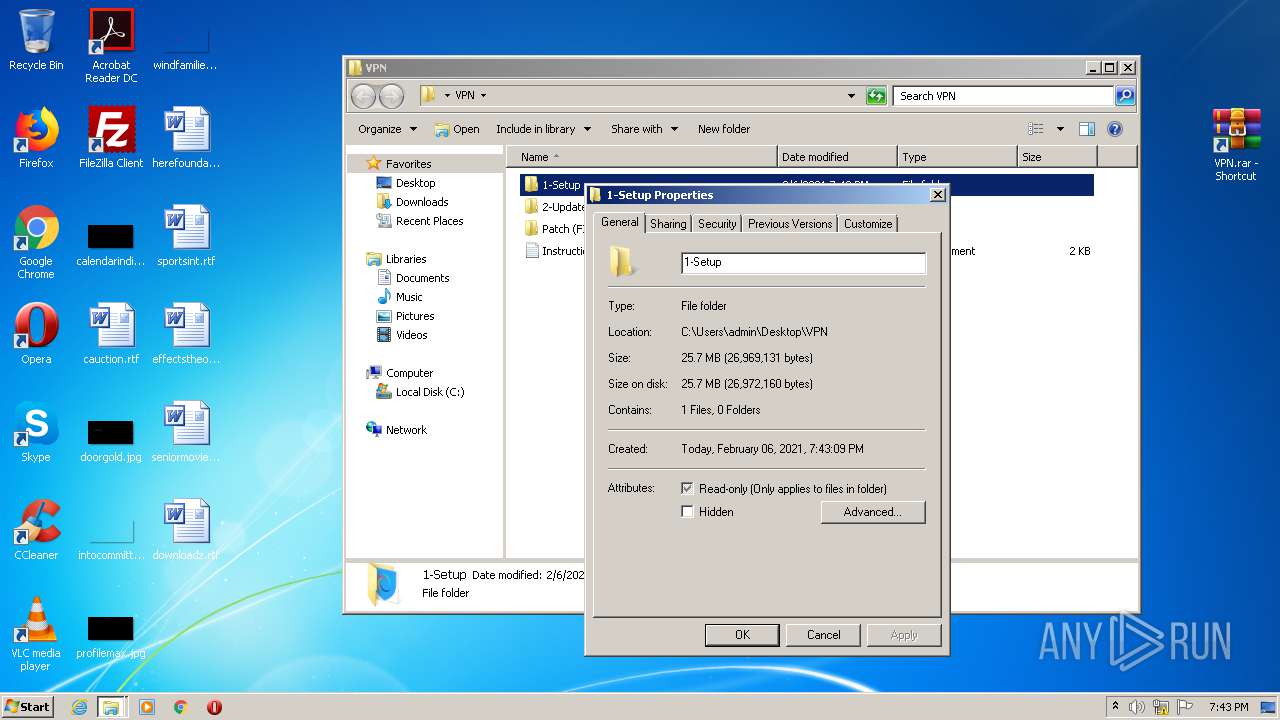The image size is (1280, 720).
Task: Click the refresh button in address bar
Action: [x=876, y=96]
